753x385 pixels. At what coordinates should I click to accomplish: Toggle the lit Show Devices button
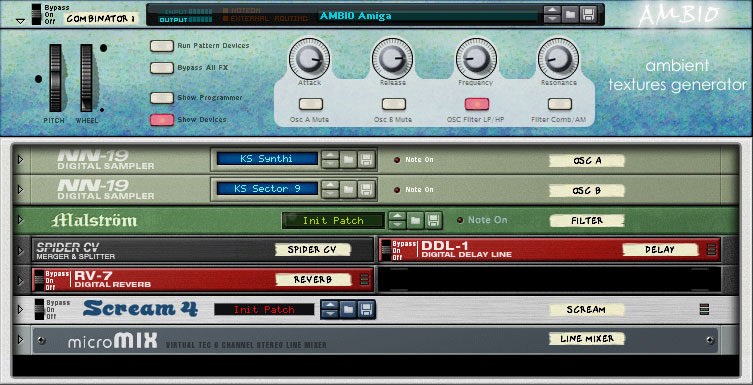tap(162, 120)
